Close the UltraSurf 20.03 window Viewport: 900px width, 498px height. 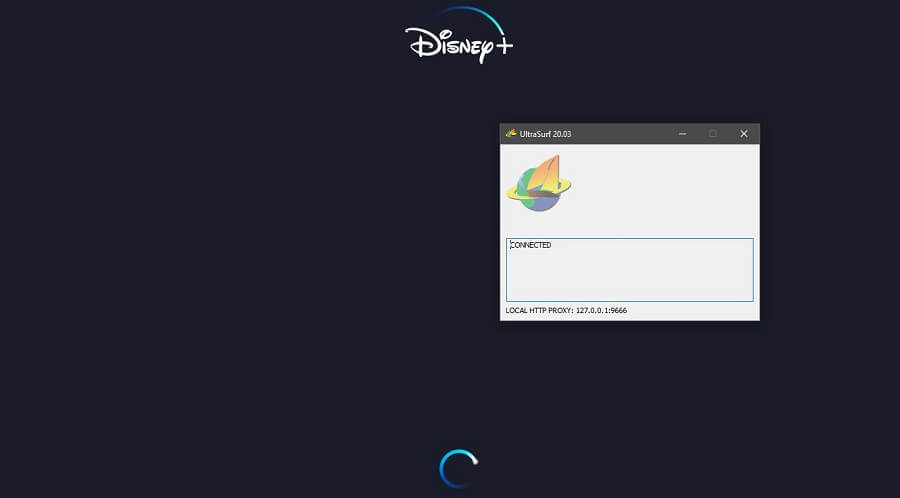pyautogui.click(x=744, y=134)
